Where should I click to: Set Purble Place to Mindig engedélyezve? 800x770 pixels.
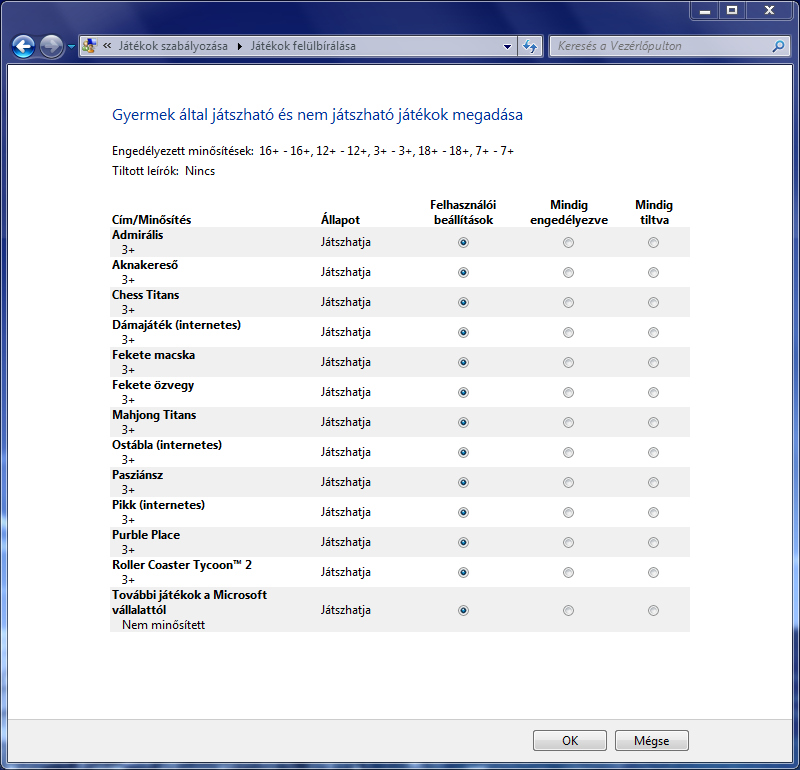[x=568, y=542]
